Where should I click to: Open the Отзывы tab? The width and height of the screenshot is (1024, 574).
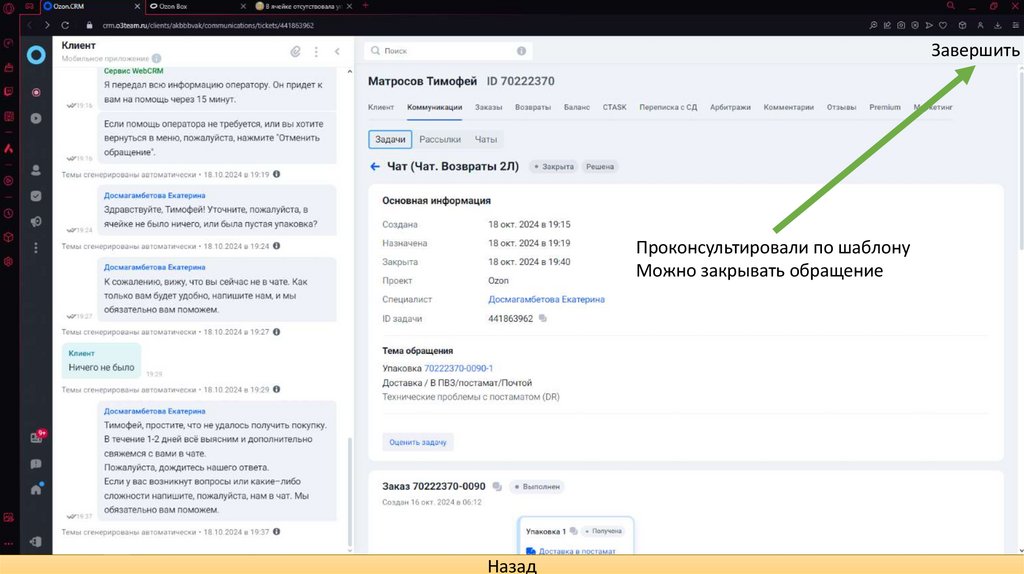(841, 107)
